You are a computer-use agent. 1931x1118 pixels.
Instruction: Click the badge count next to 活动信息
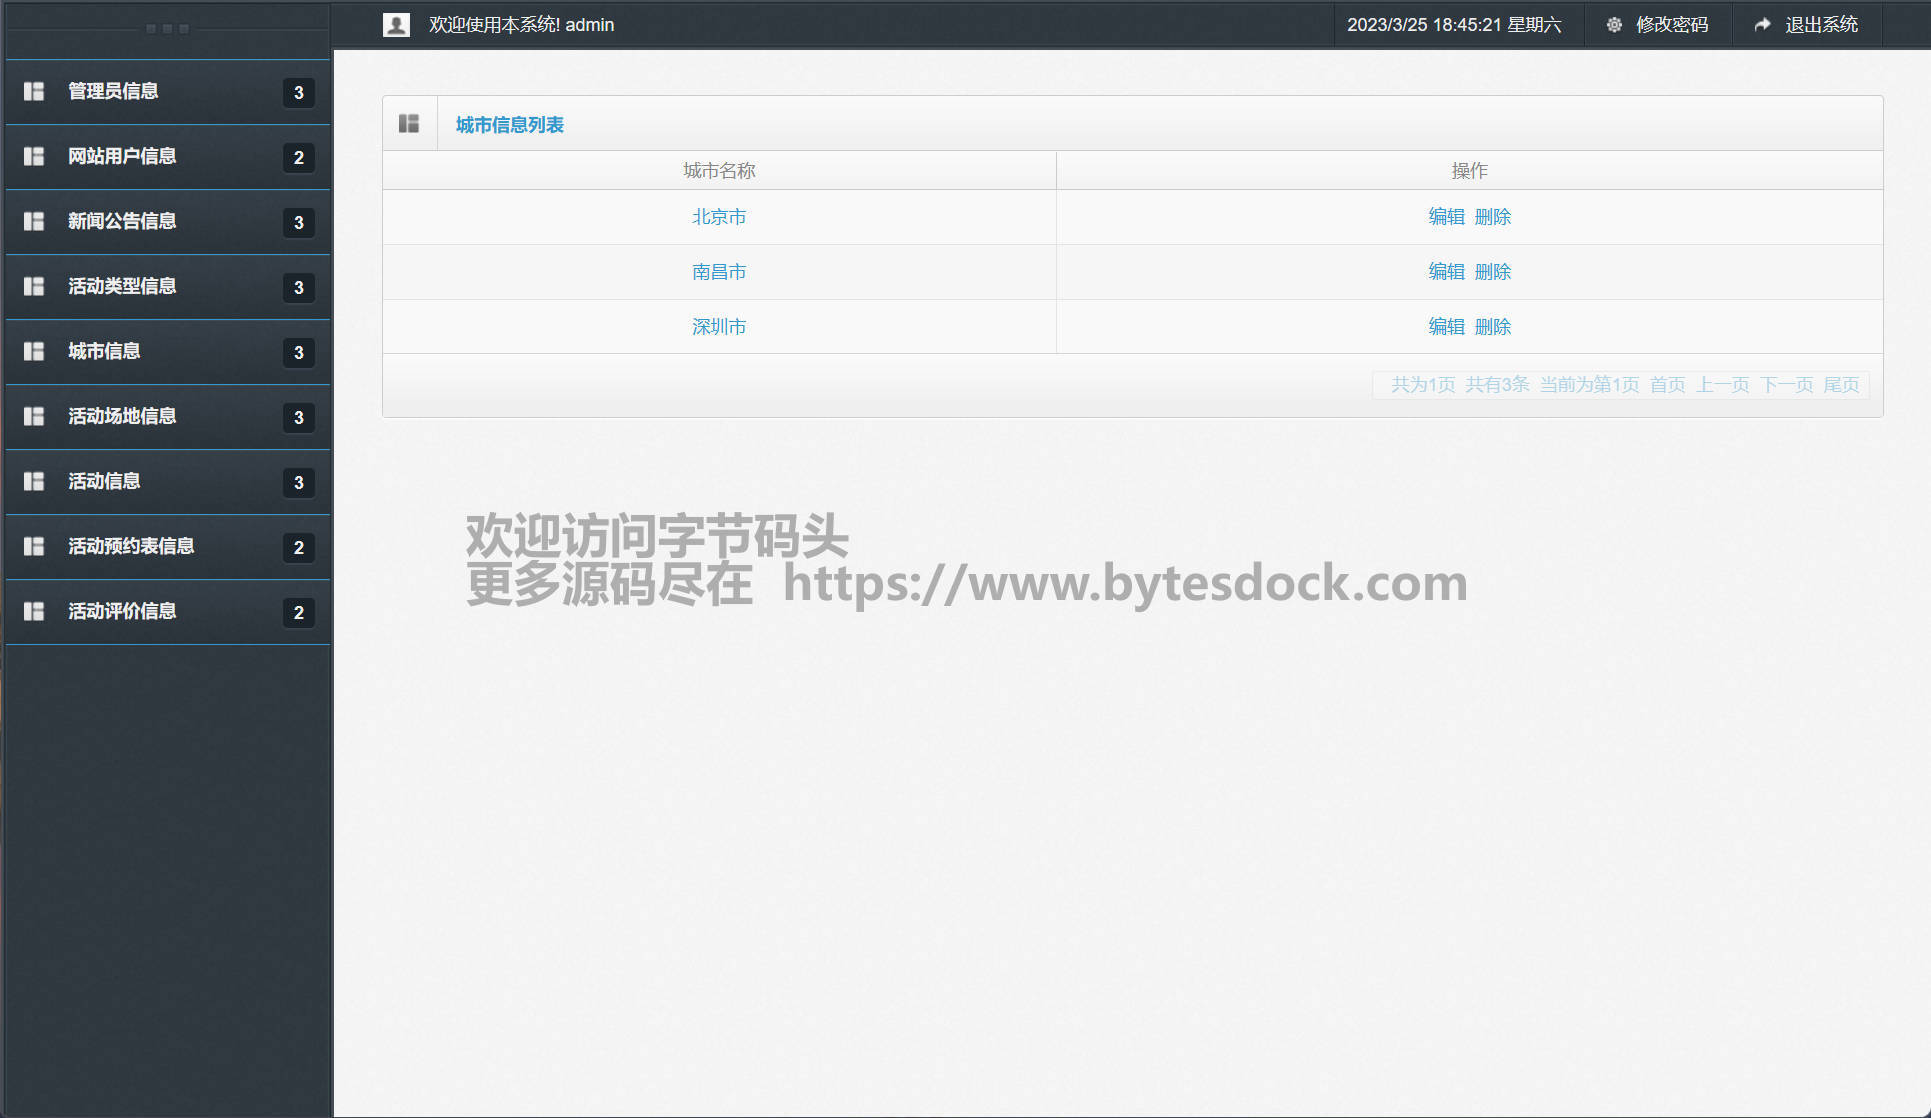(298, 483)
